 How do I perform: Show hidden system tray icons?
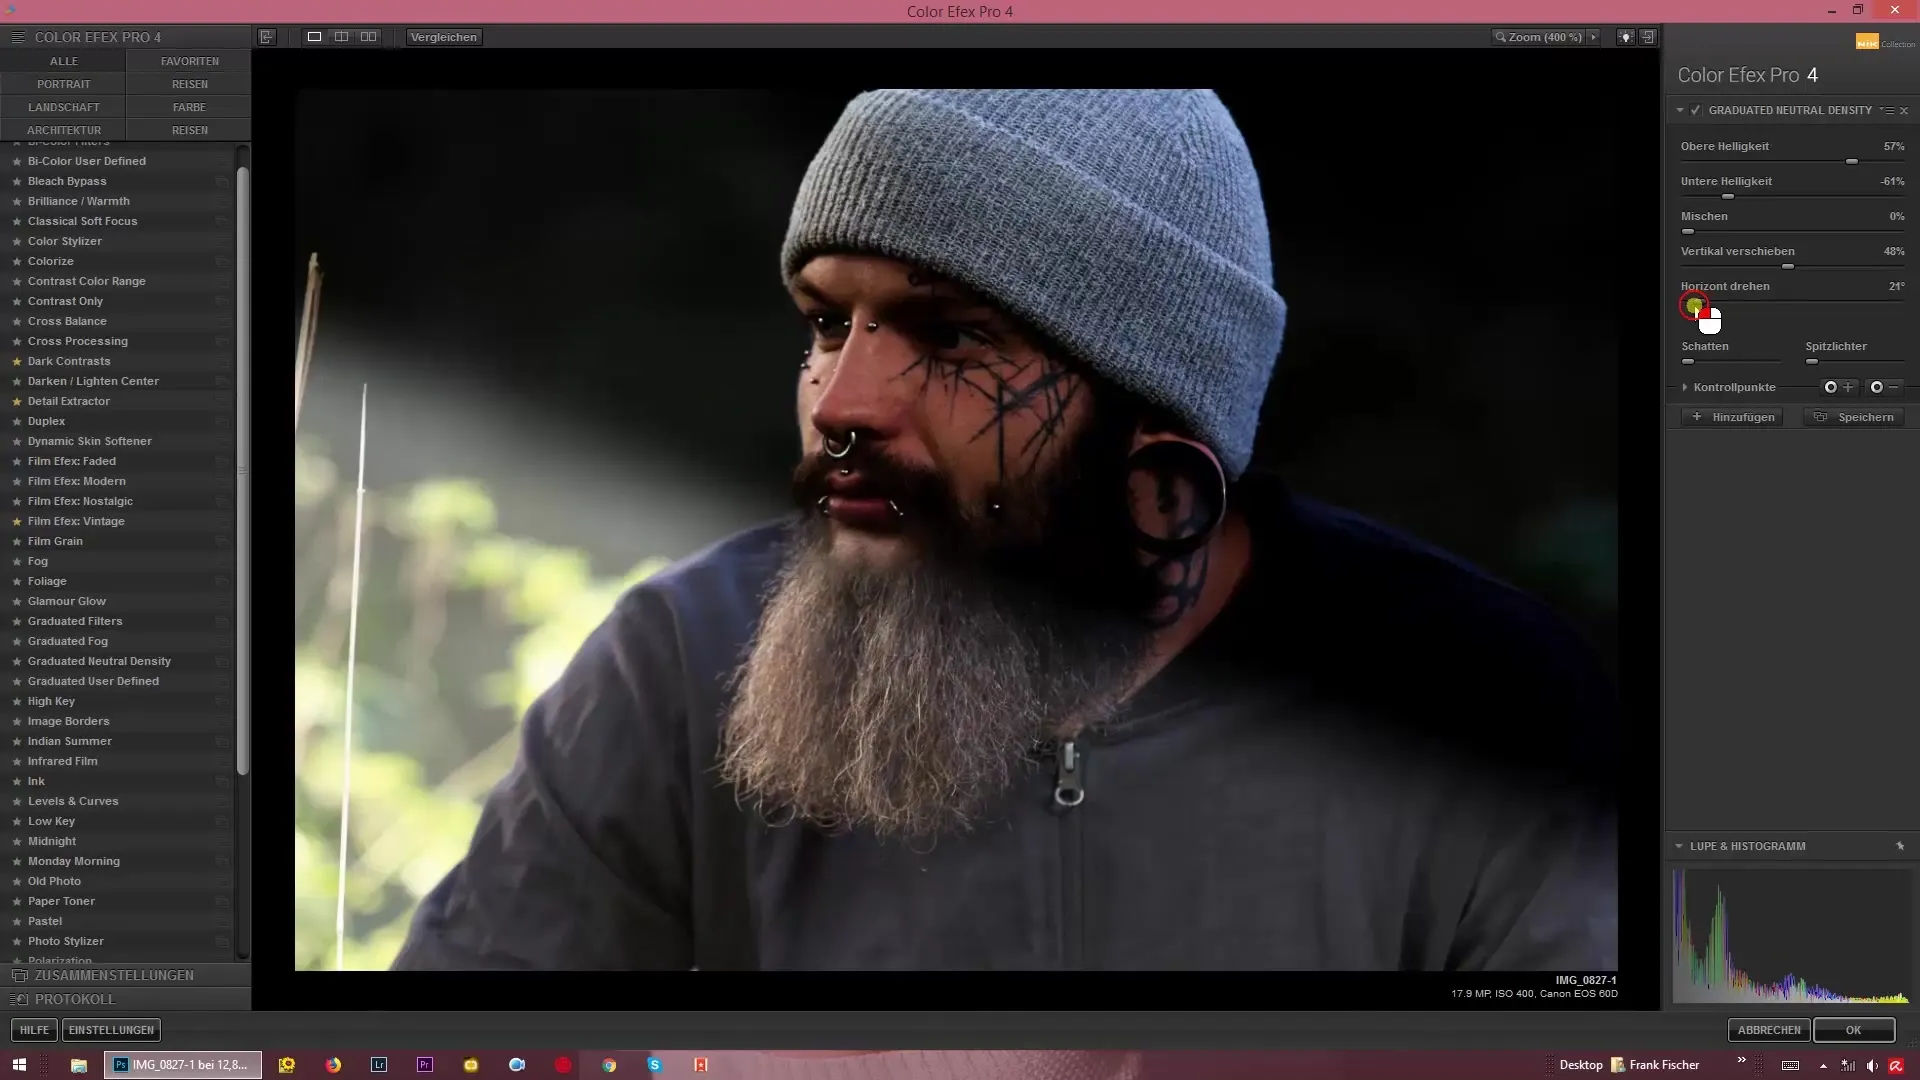point(1823,1066)
